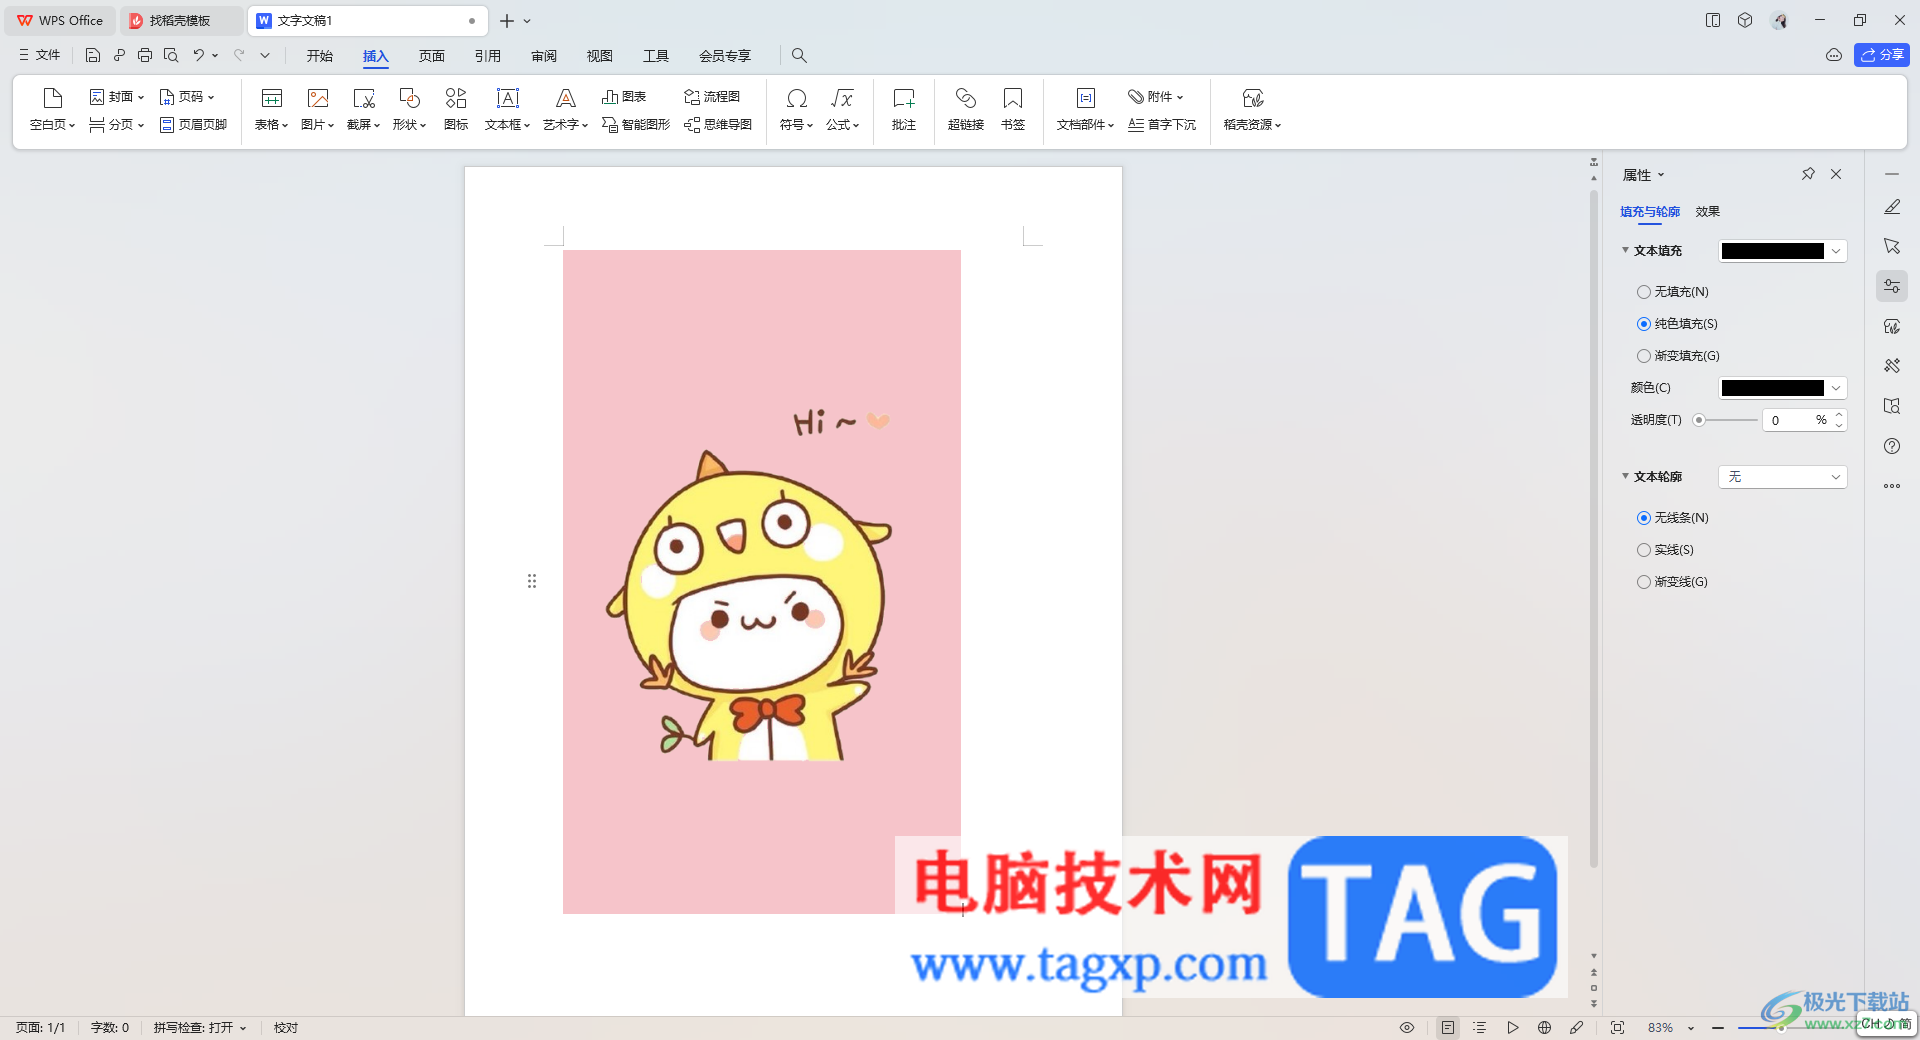The width and height of the screenshot is (1920, 1040).
Task: Click the transparency percent input field
Action: coord(1788,420)
